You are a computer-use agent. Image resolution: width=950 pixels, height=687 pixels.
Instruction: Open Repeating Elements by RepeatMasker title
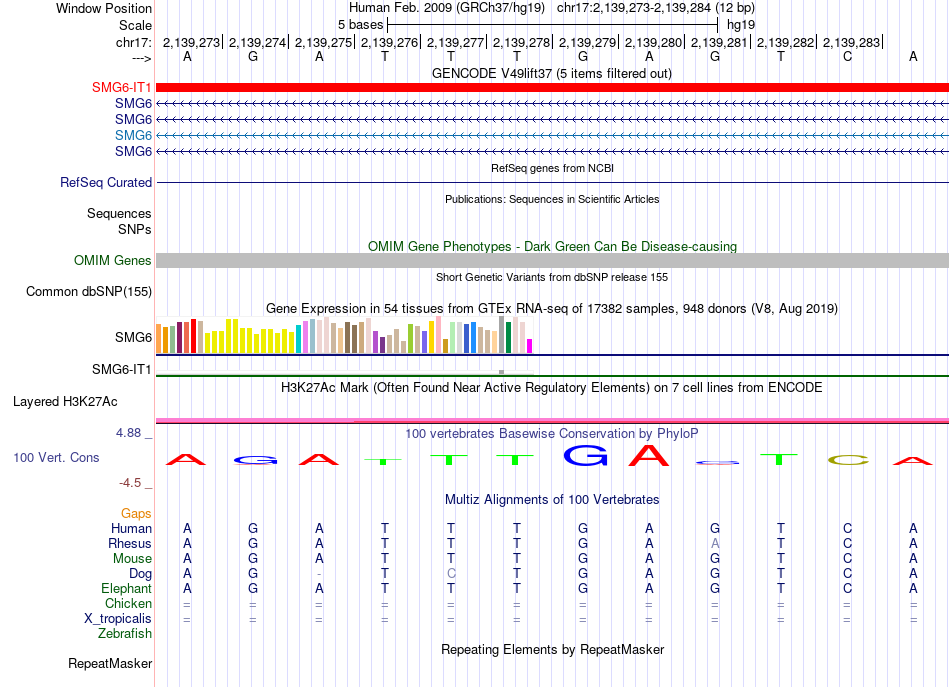[552, 649]
